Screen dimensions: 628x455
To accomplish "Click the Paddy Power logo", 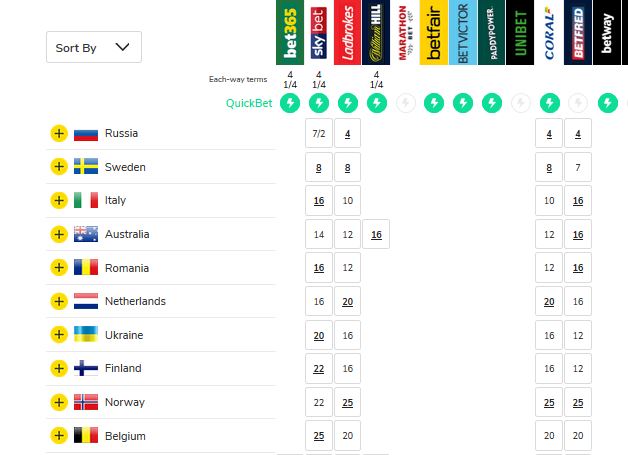I will (x=492, y=33).
